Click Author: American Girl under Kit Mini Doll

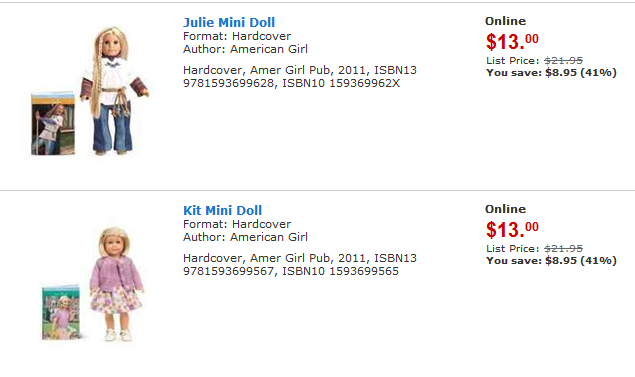click(245, 237)
